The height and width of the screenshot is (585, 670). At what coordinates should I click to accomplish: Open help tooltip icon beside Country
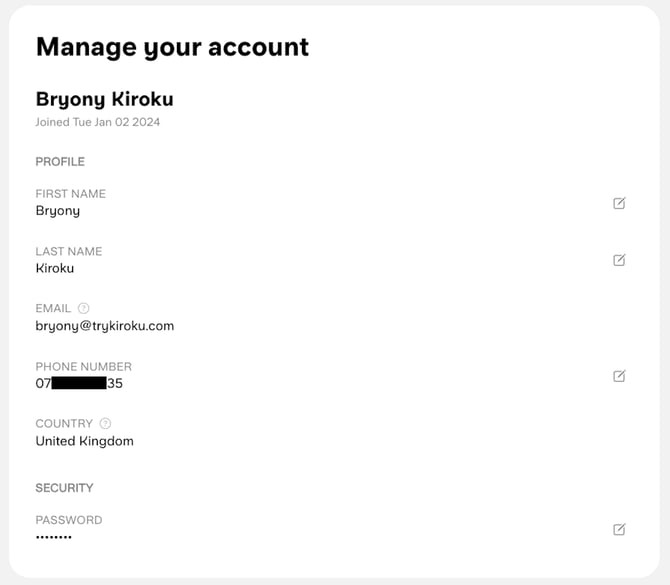pyautogui.click(x=106, y=423)
